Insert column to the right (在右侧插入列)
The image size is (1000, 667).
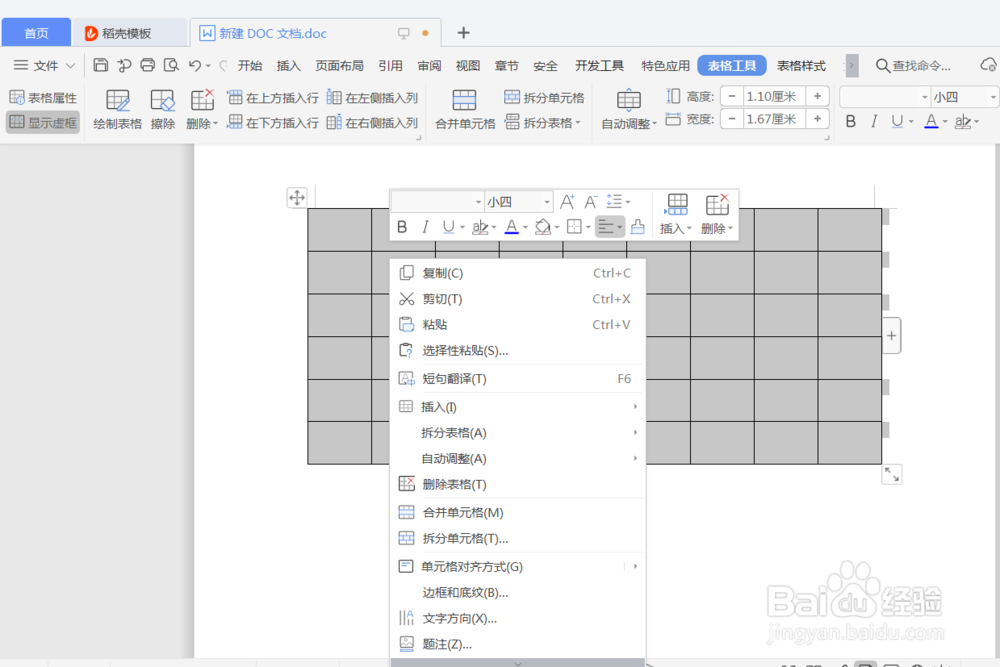[x=372, y=122]
